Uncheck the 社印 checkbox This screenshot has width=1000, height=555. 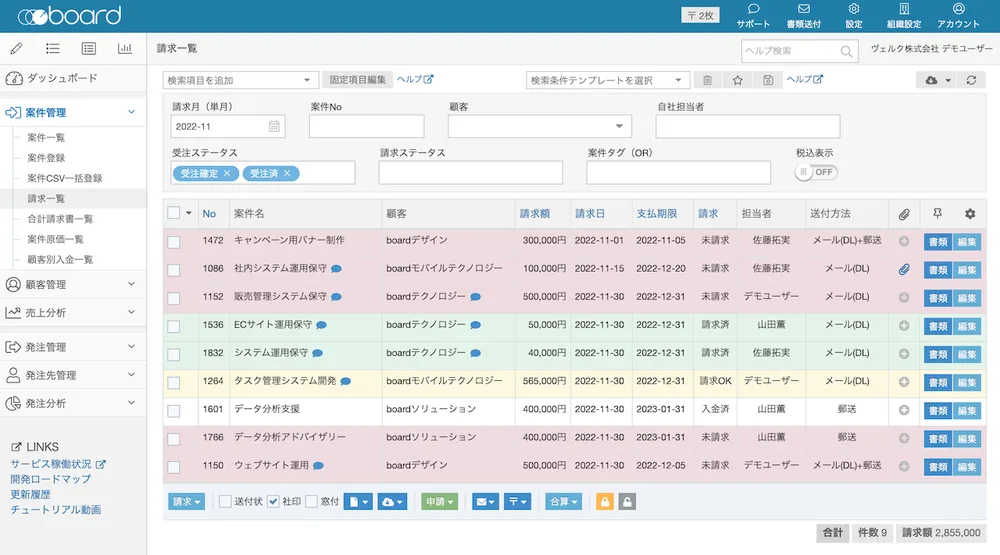point(273,502)
